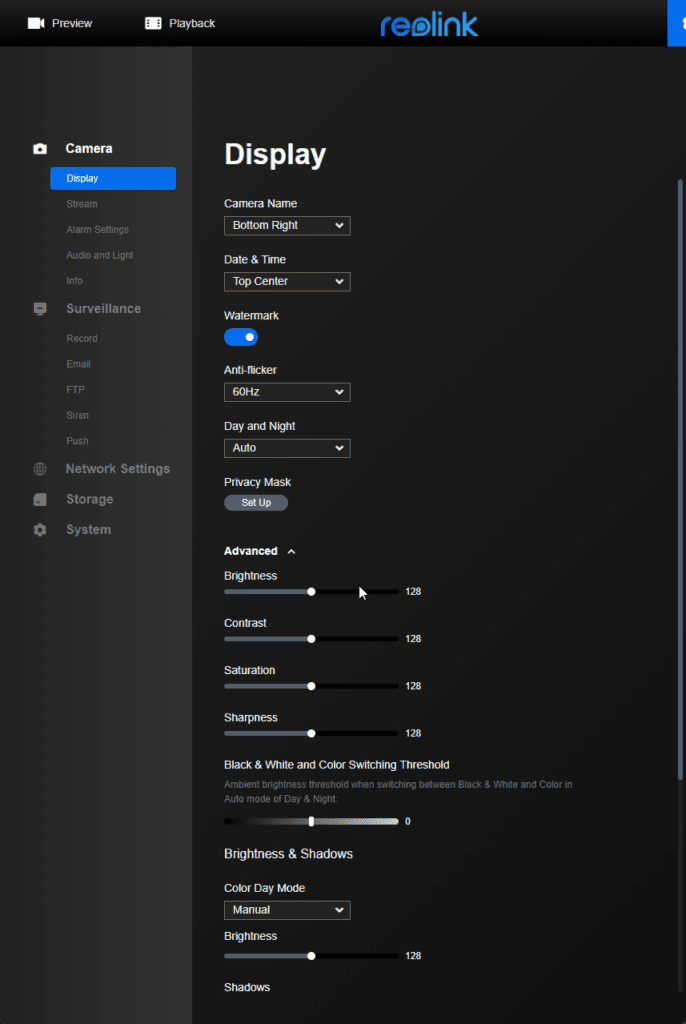Click the Playback film icon

(x=153, y=23)
